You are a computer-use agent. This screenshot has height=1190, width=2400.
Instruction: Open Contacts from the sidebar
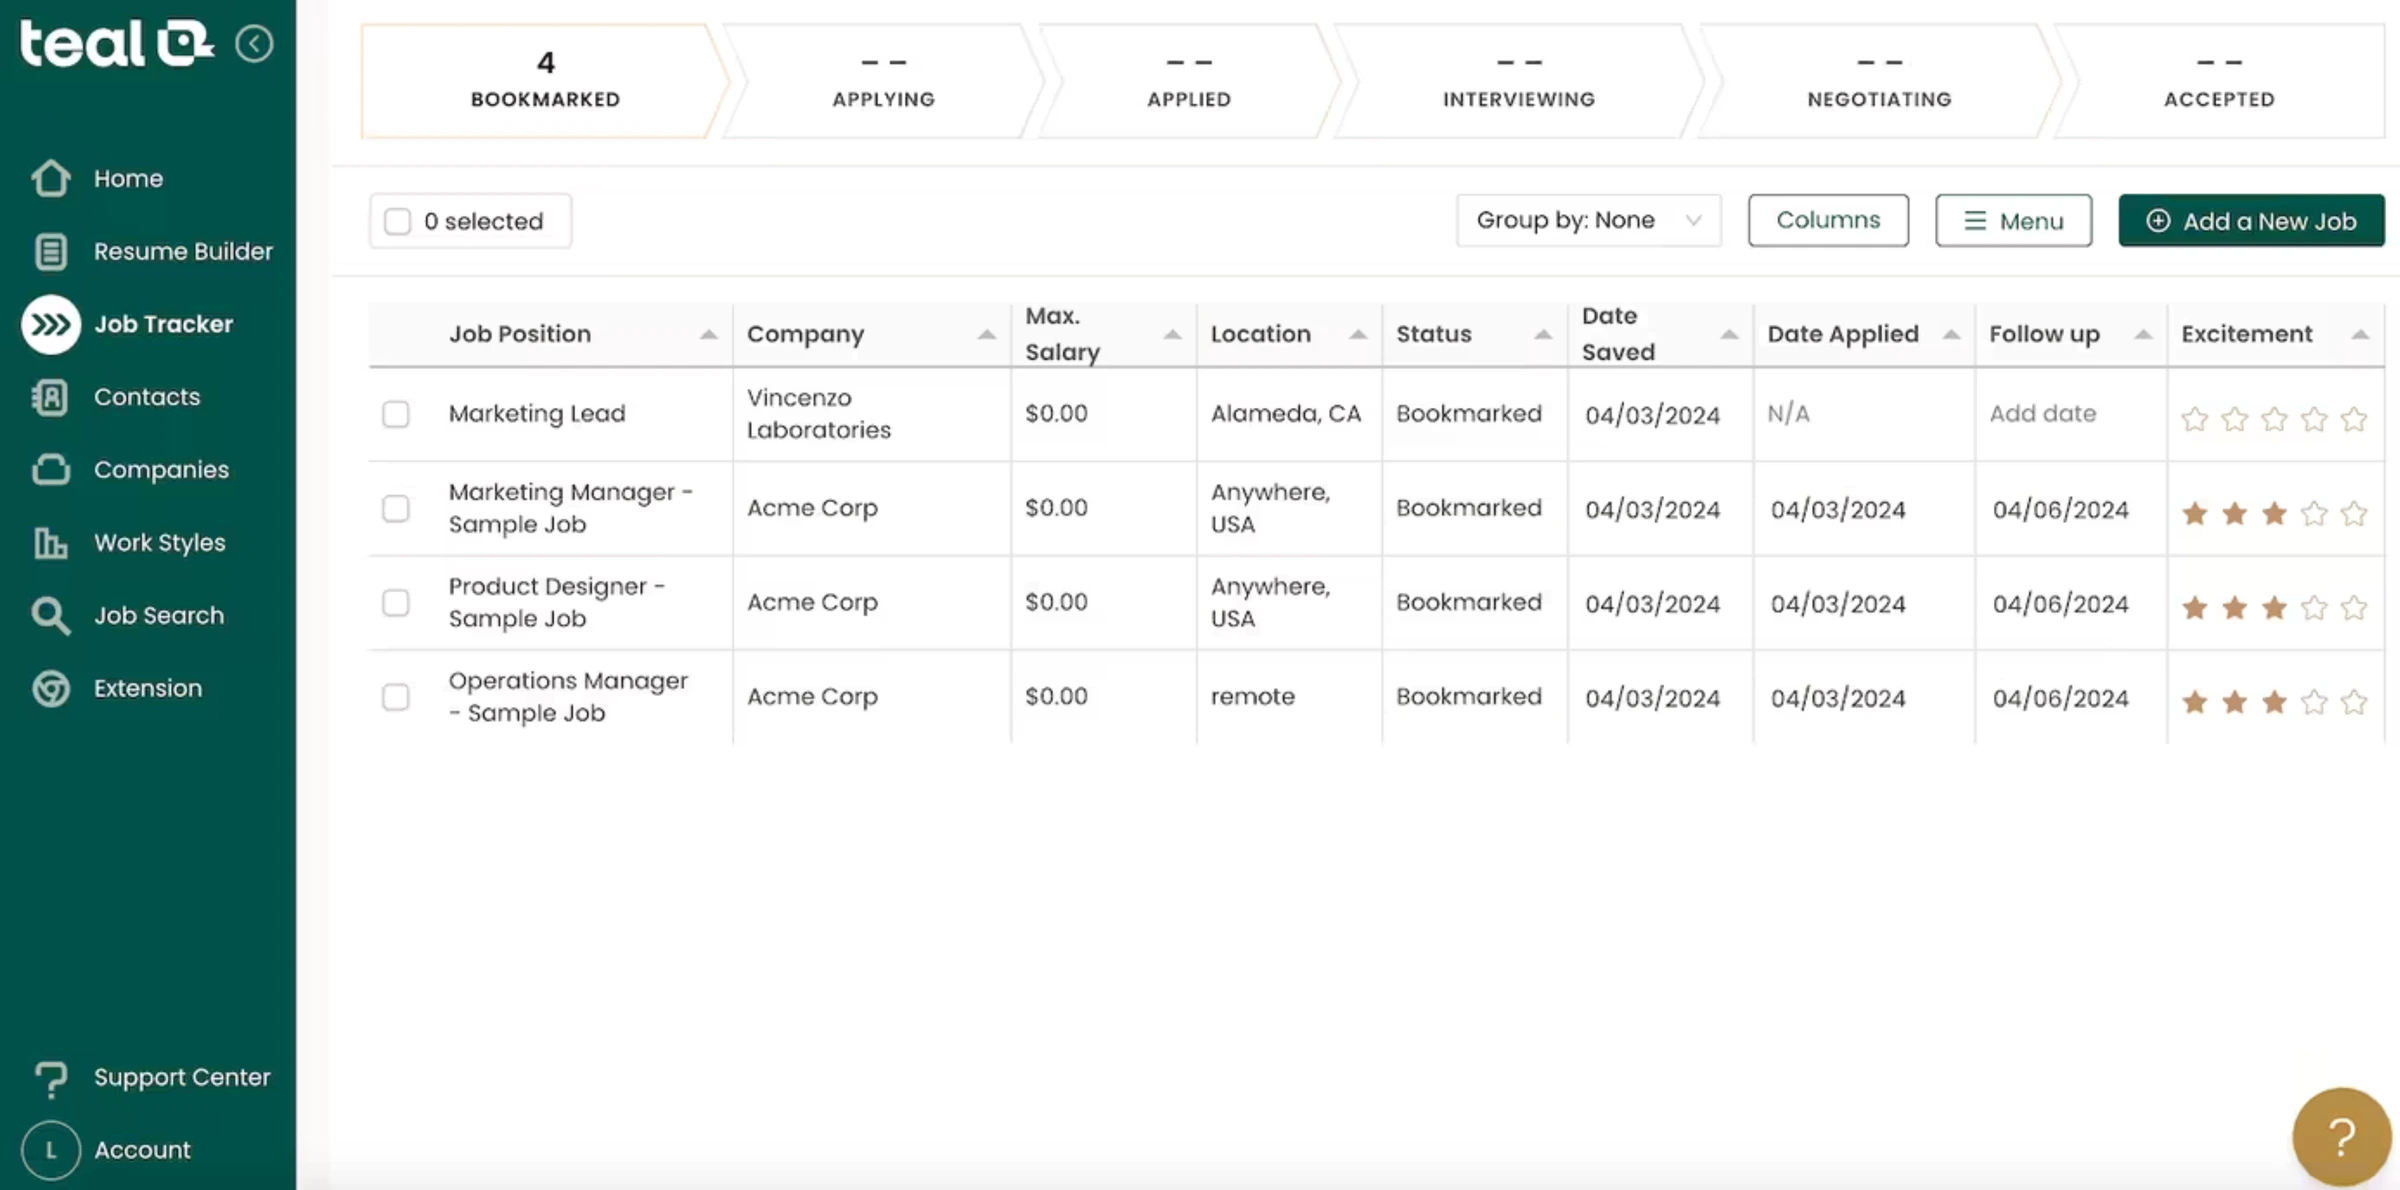point(147,397)
